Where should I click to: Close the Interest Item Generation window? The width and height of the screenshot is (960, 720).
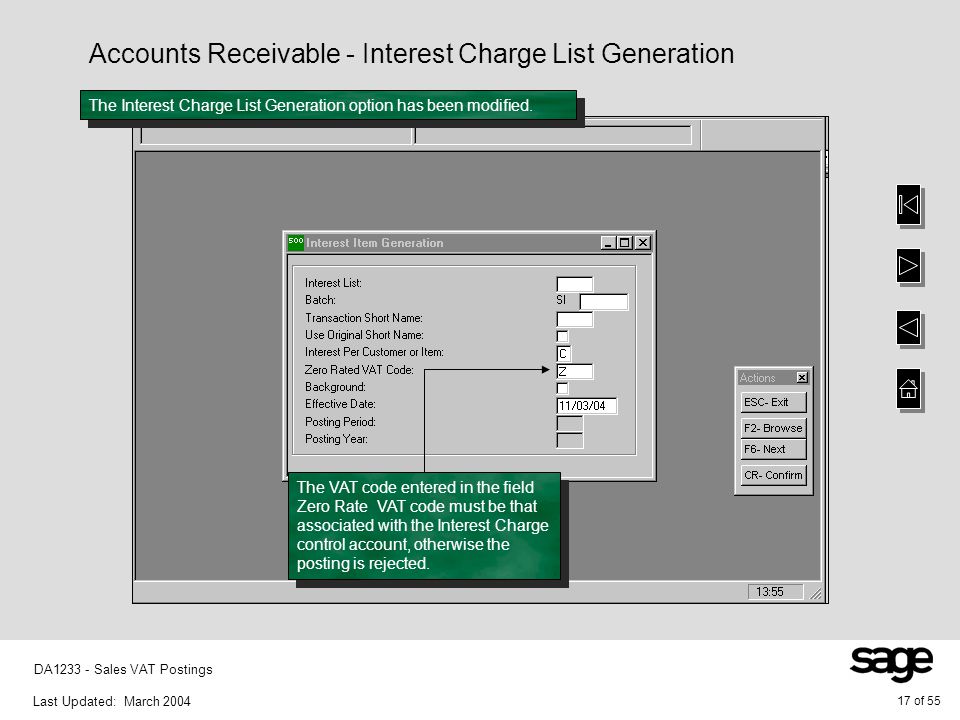click(642, 243)
